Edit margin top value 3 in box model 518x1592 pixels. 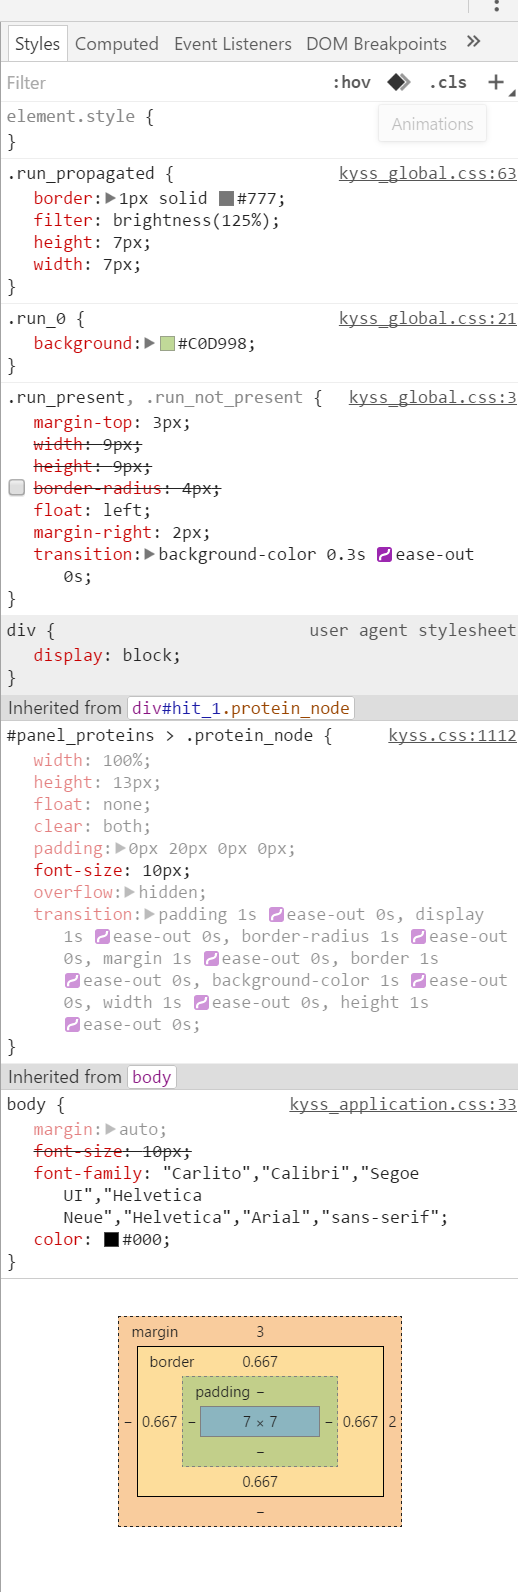pyautogui.click(x=260, y=1331)
